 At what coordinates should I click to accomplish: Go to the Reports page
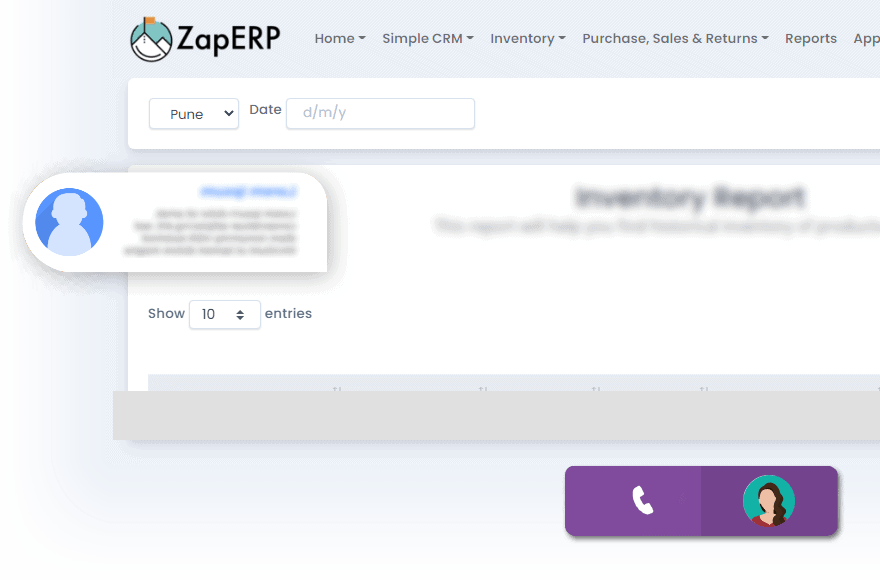coord(810,39)
